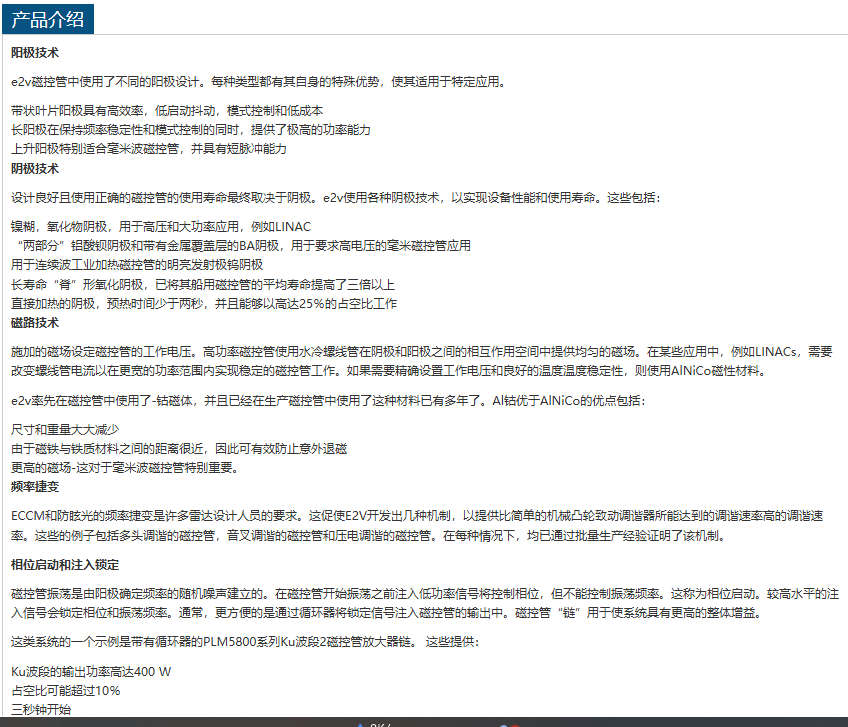This screenshot has height=727, width=848.
Task: Click the 三秒钟开始 line
Action: 41,709
